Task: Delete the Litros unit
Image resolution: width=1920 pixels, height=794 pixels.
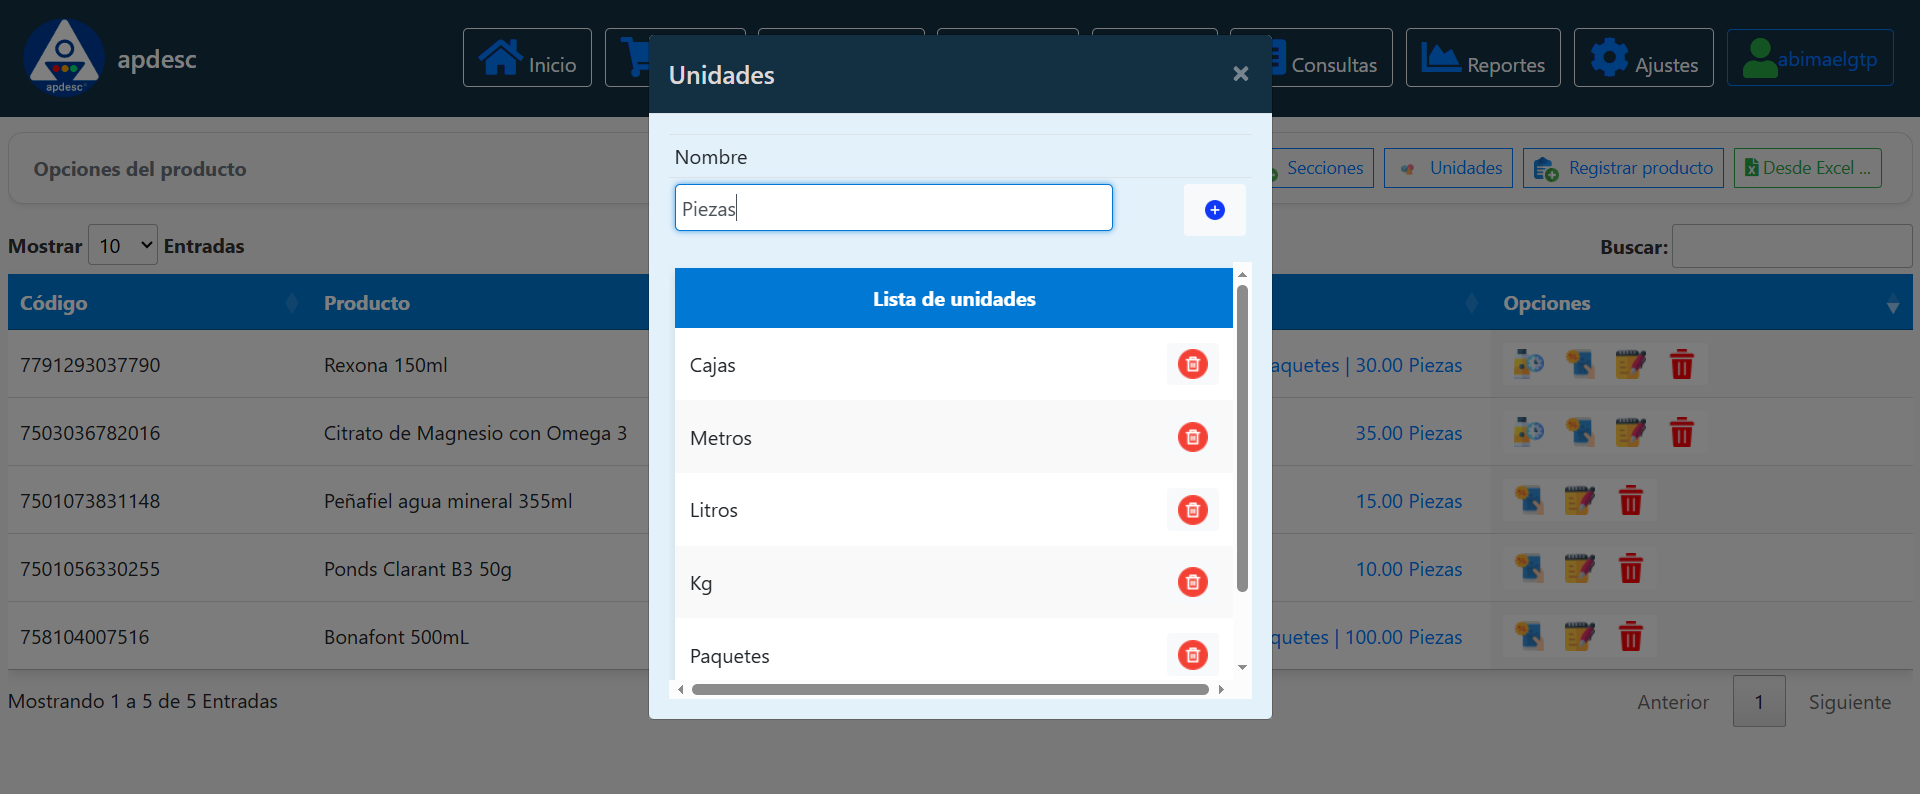Action: [1192, 510]
